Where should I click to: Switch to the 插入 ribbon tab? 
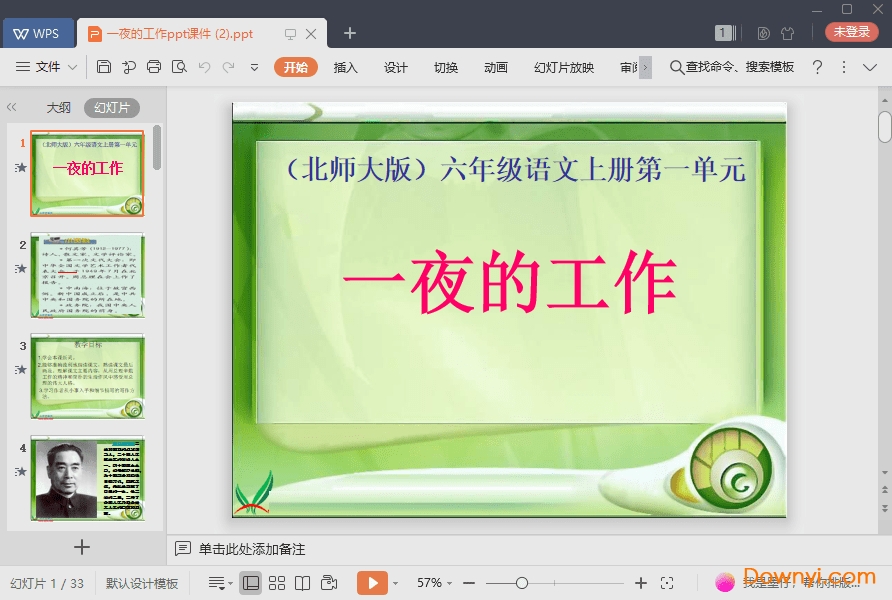(345, 68)
